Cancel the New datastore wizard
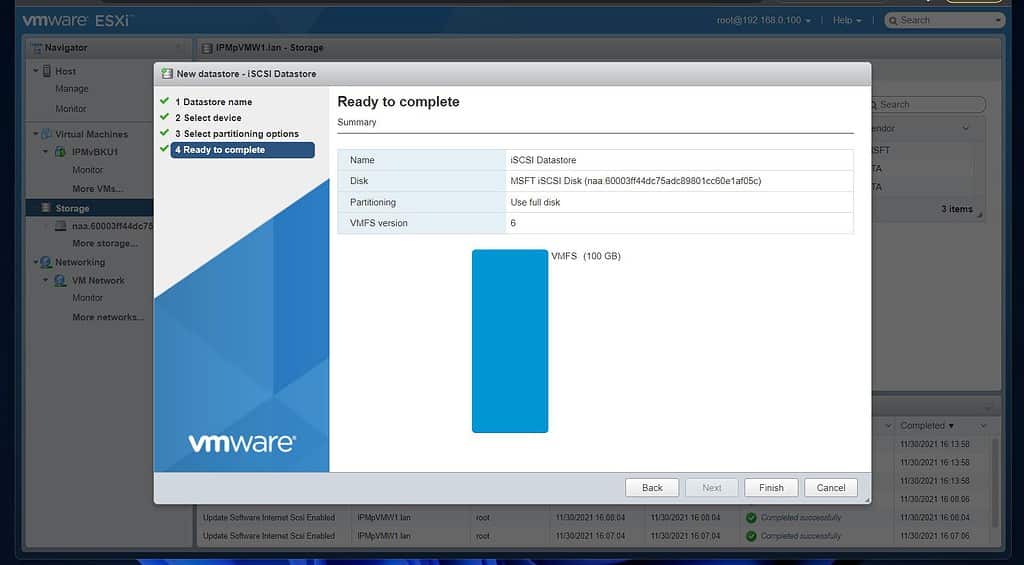1024x565 pixels. pyautogui.click(x=831, y=487)
